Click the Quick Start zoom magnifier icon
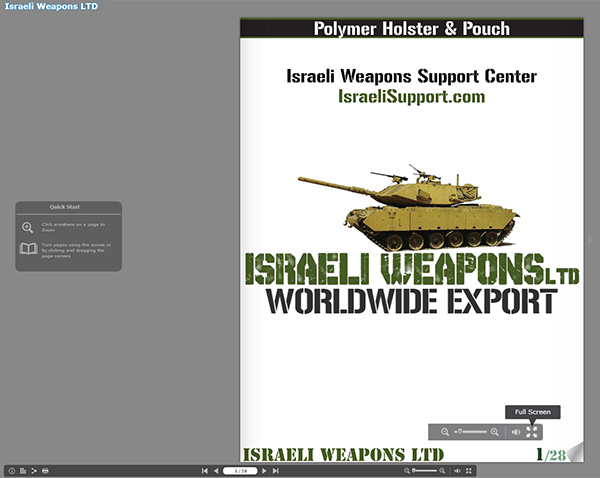600x478 pixels. coord(27,227)
